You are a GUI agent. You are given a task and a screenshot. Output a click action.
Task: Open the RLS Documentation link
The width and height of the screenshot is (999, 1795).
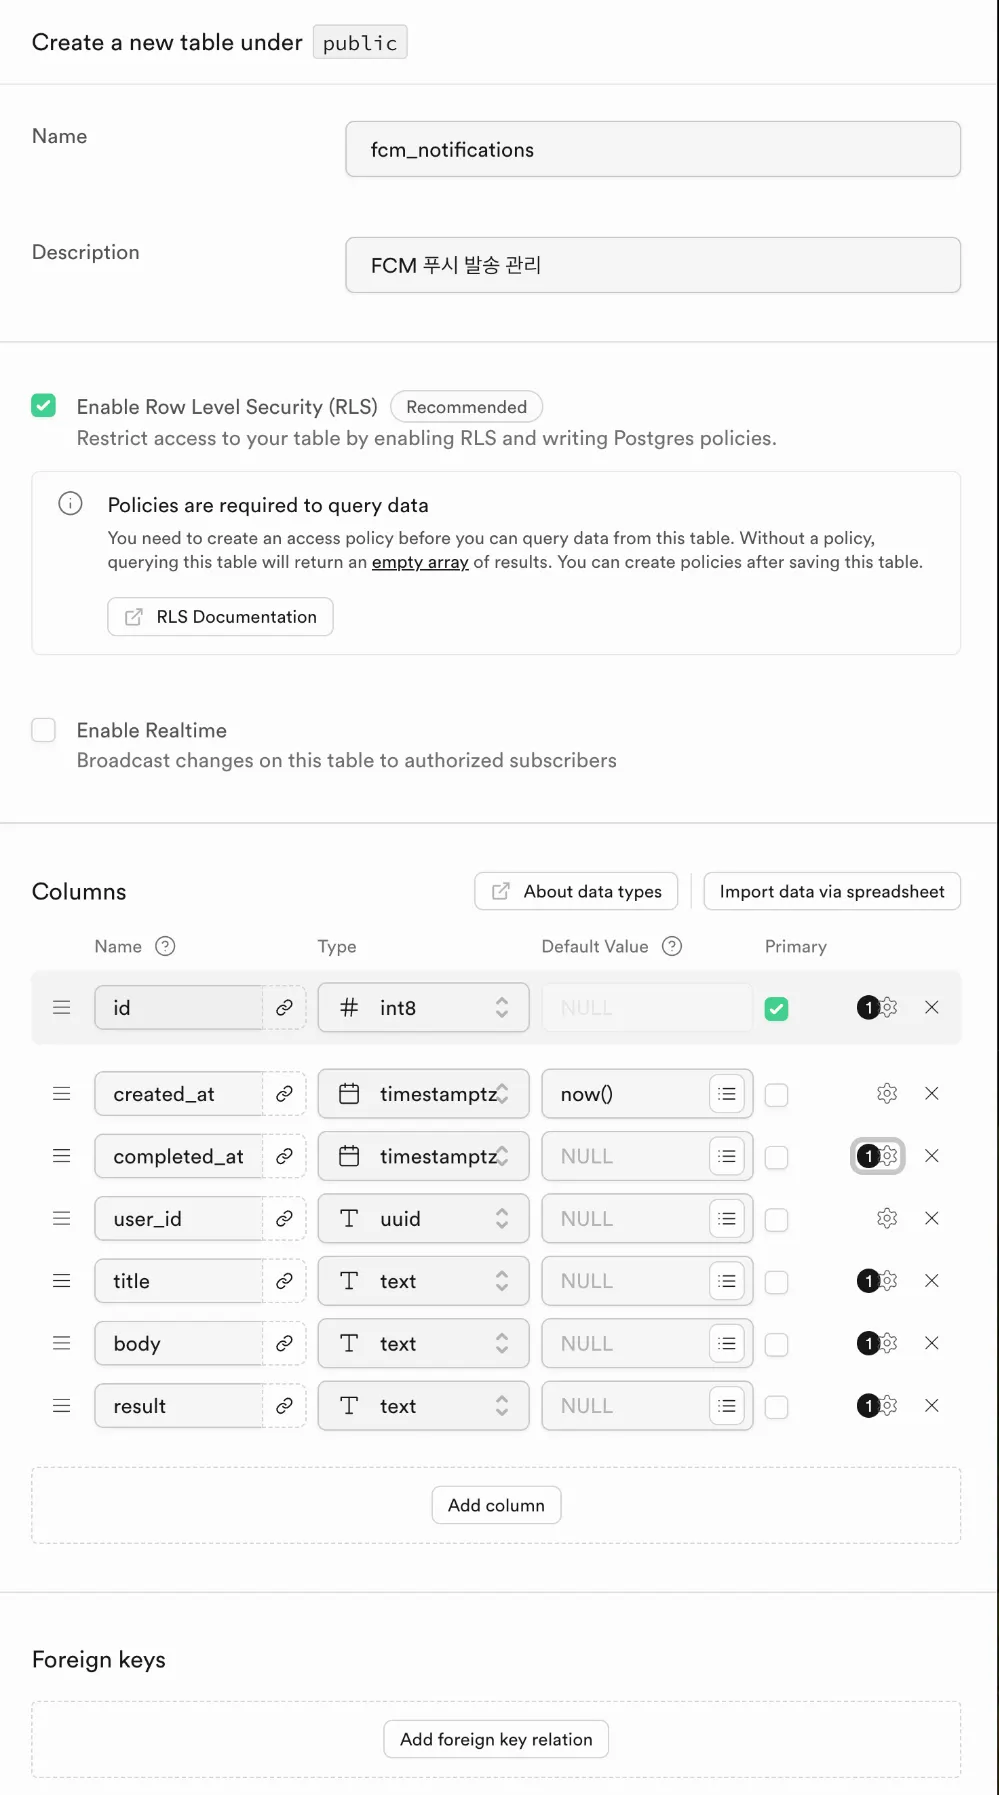coord(220,617)
